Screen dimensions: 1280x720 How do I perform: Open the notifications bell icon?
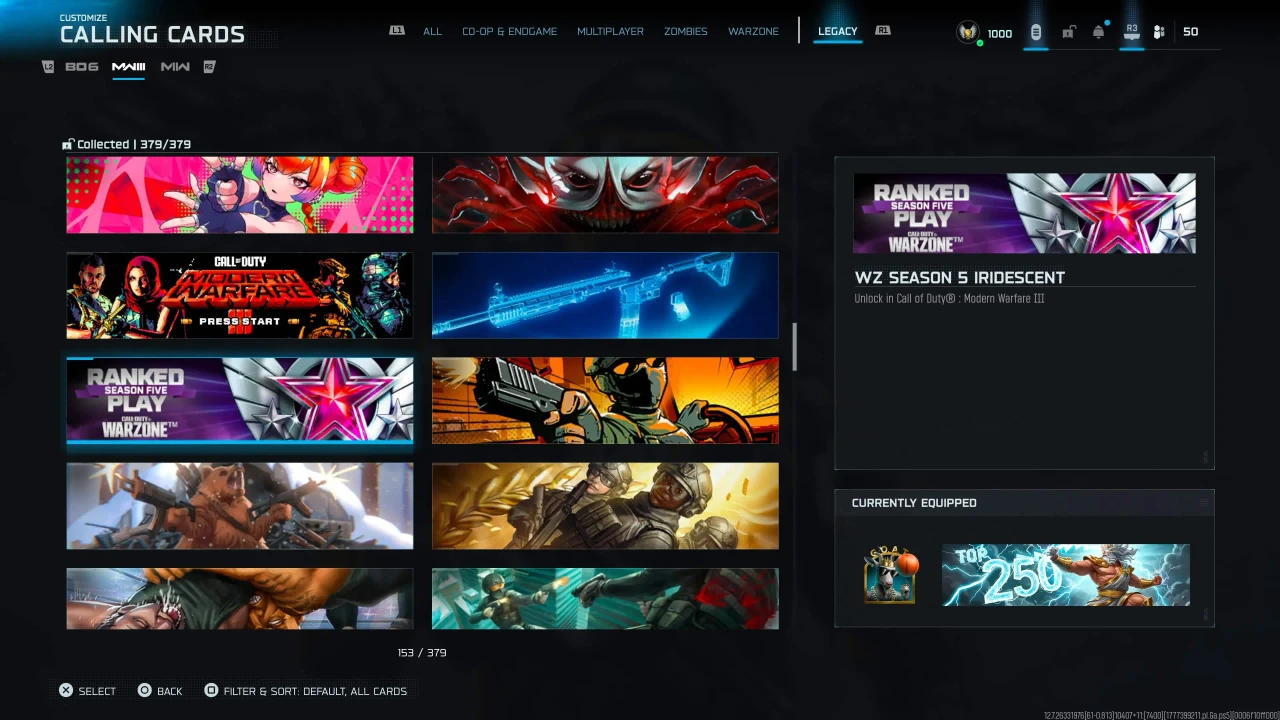point(1099,32)
